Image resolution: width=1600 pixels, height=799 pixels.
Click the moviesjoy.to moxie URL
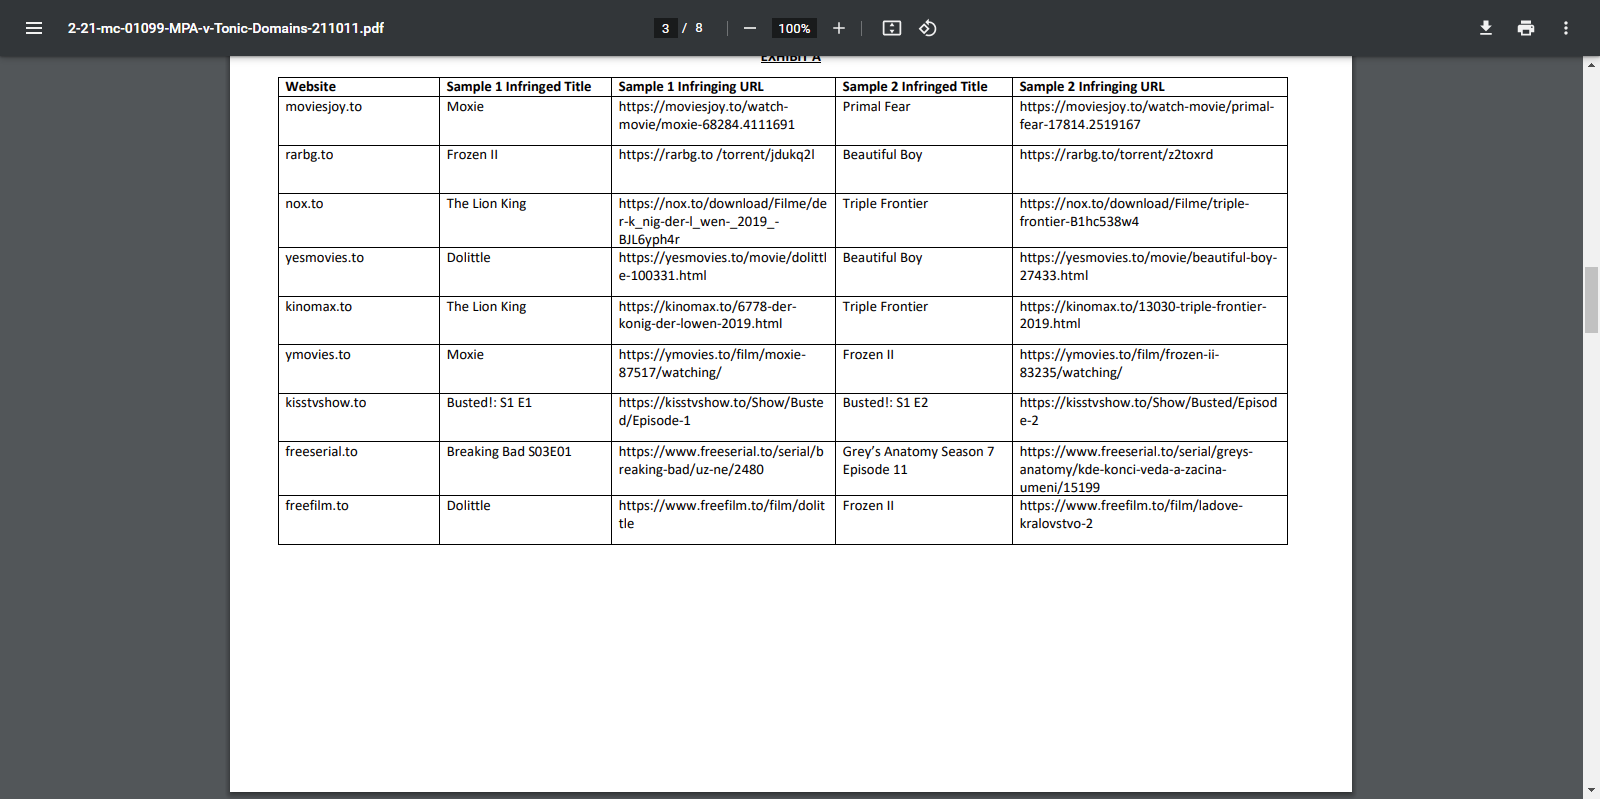[x=706, y=116]
